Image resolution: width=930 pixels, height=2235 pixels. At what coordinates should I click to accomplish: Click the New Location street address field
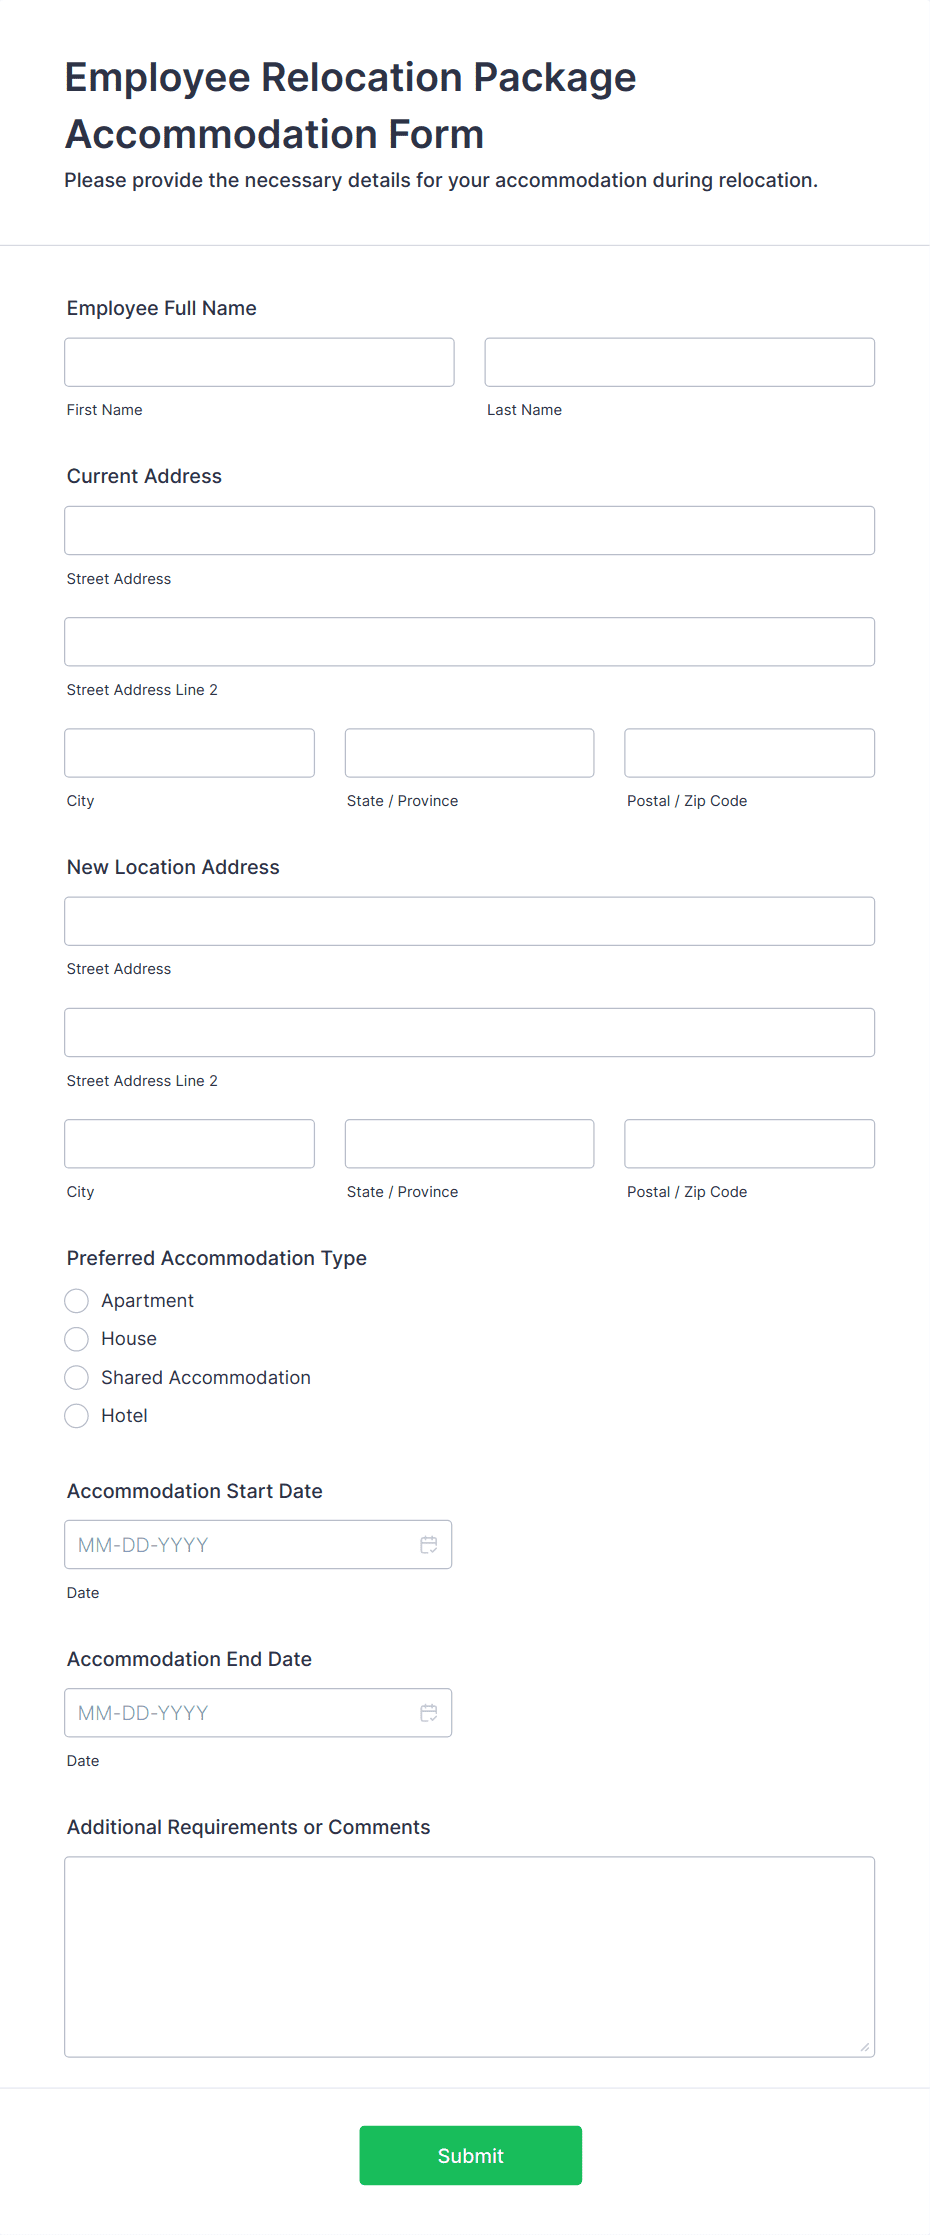pyautogui.click(x=469, y=921)
